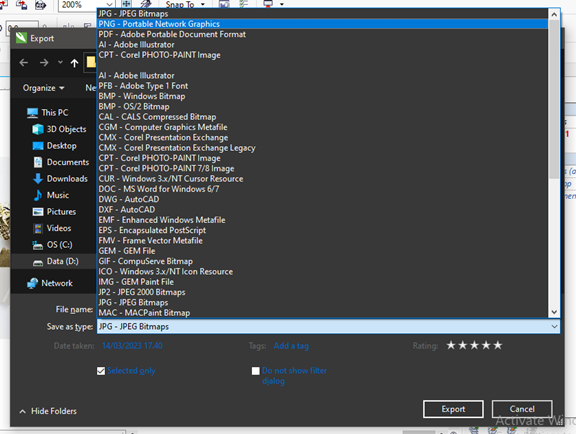Viewport: 576px width, 434px height.
Task: Choose CAL - CALS Compressed Bitmap
Action: [x=323, y=117]
